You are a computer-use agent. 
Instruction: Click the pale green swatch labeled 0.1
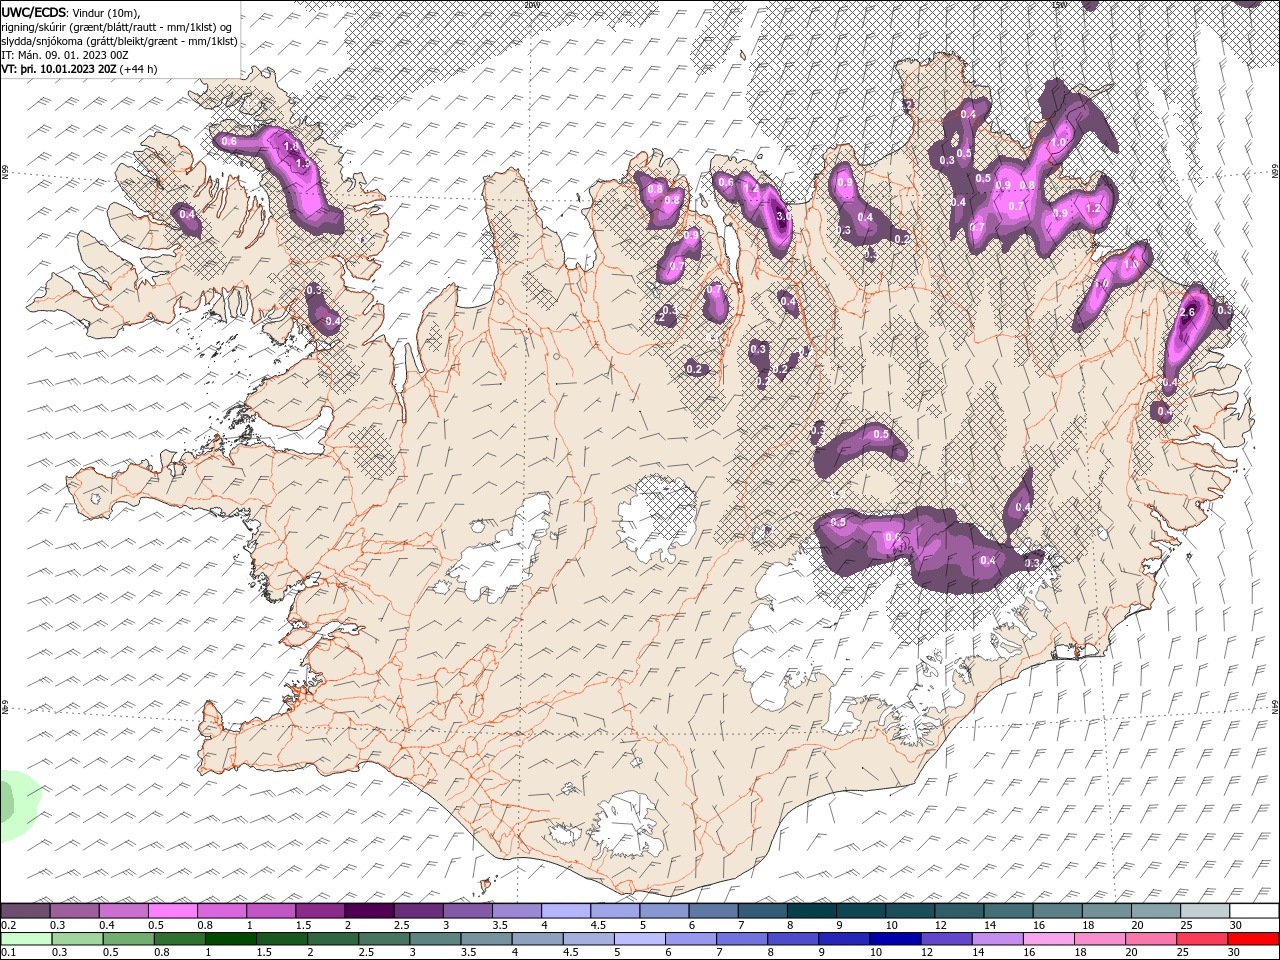26,939
